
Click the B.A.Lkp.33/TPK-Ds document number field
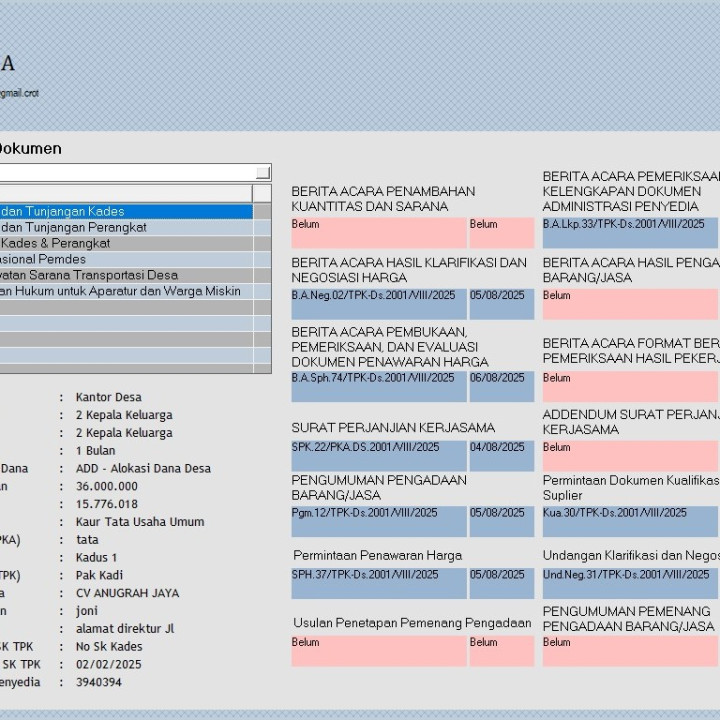point(630,232)
